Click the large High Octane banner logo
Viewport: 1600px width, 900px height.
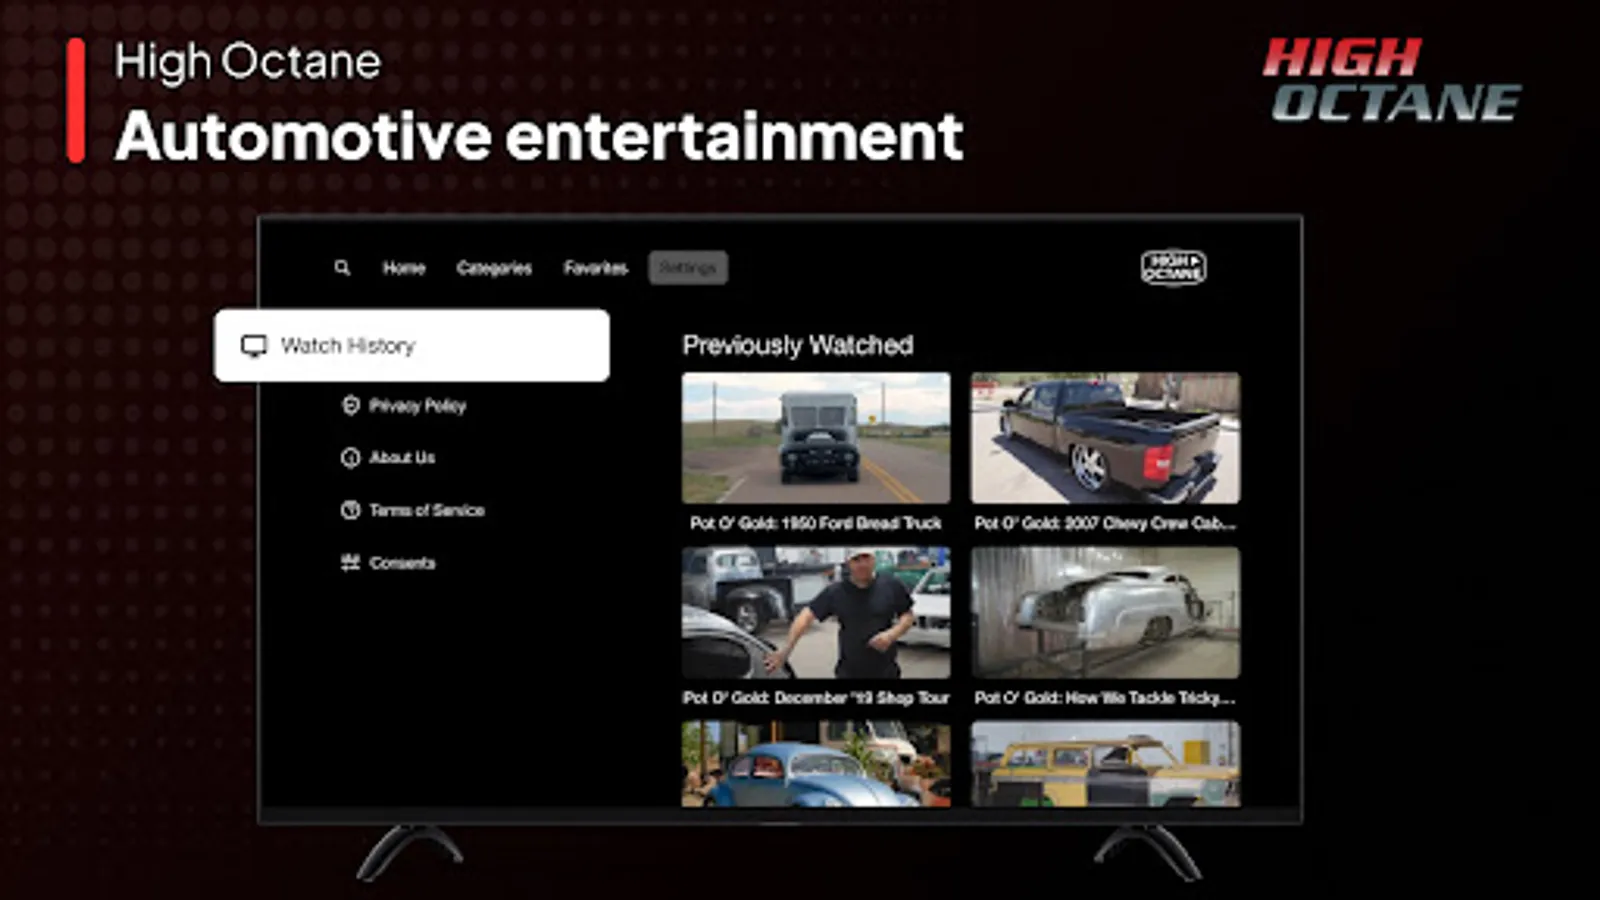pos(1391,80)
